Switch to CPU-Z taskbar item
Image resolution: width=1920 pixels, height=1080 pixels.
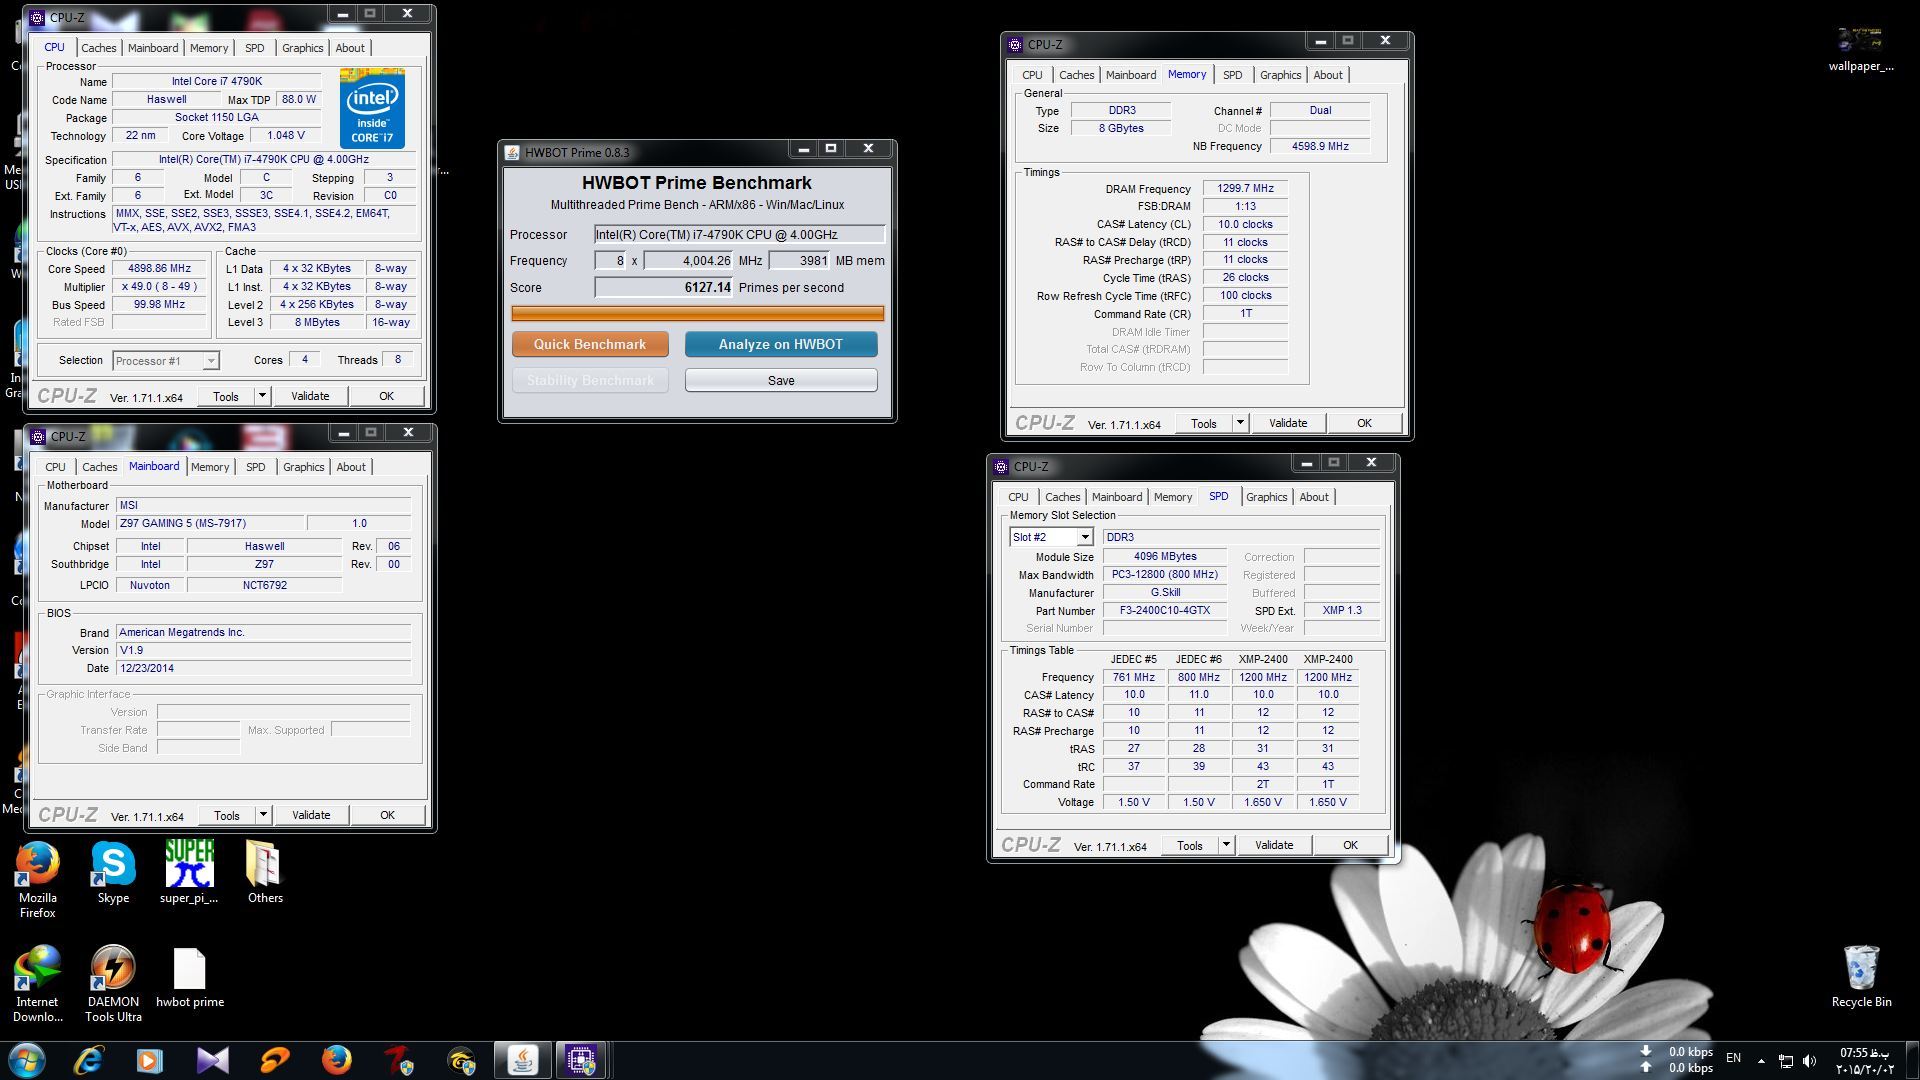(x=581, y=1060)
